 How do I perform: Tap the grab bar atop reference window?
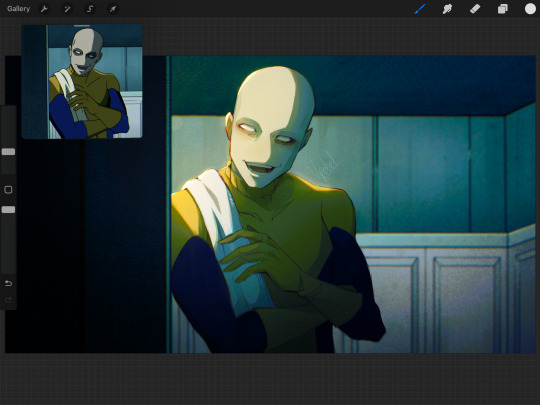(82, 25)
